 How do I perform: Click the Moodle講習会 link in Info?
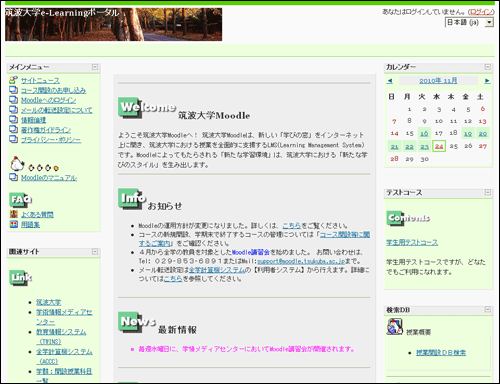250,252
